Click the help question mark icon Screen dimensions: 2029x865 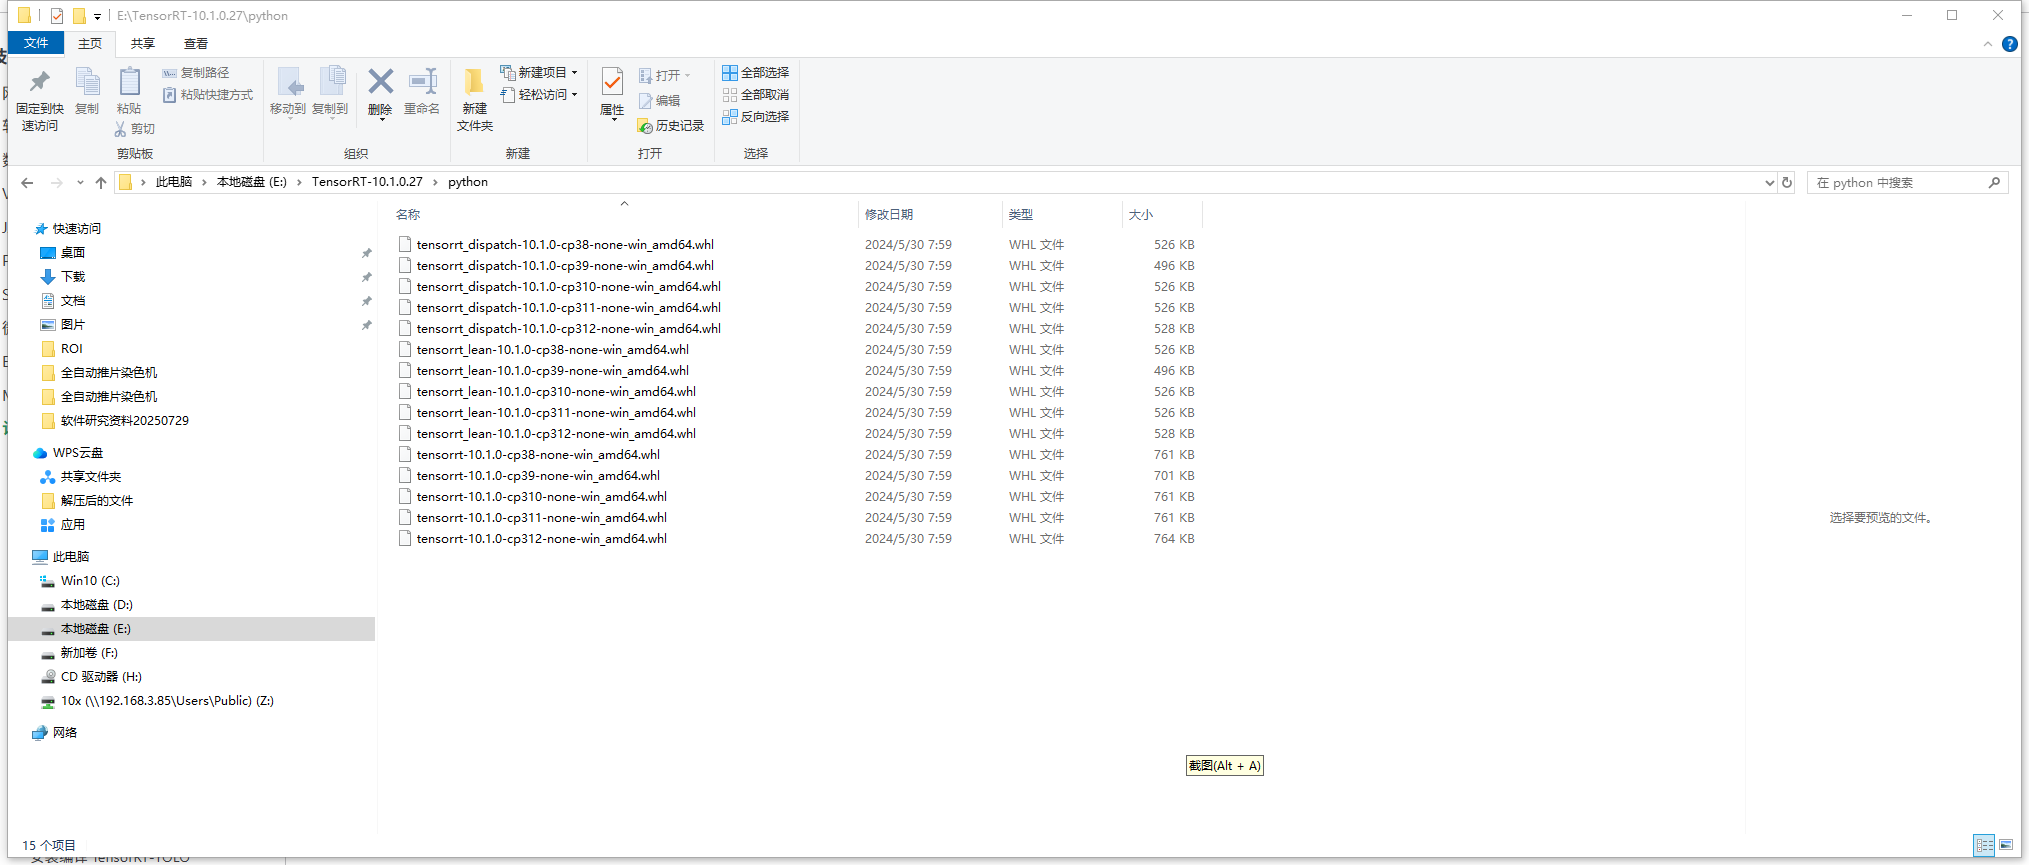2009,44
